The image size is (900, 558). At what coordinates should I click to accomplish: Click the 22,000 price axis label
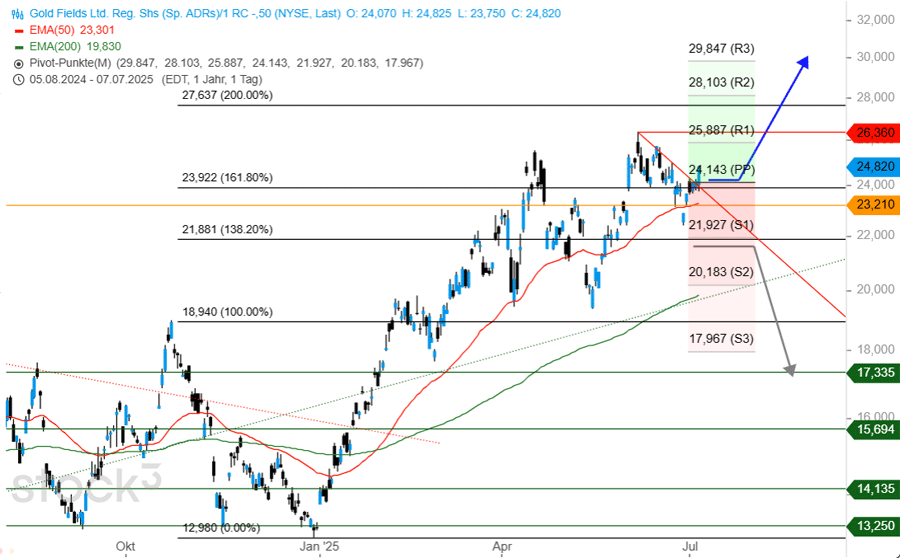click(875, 235)
